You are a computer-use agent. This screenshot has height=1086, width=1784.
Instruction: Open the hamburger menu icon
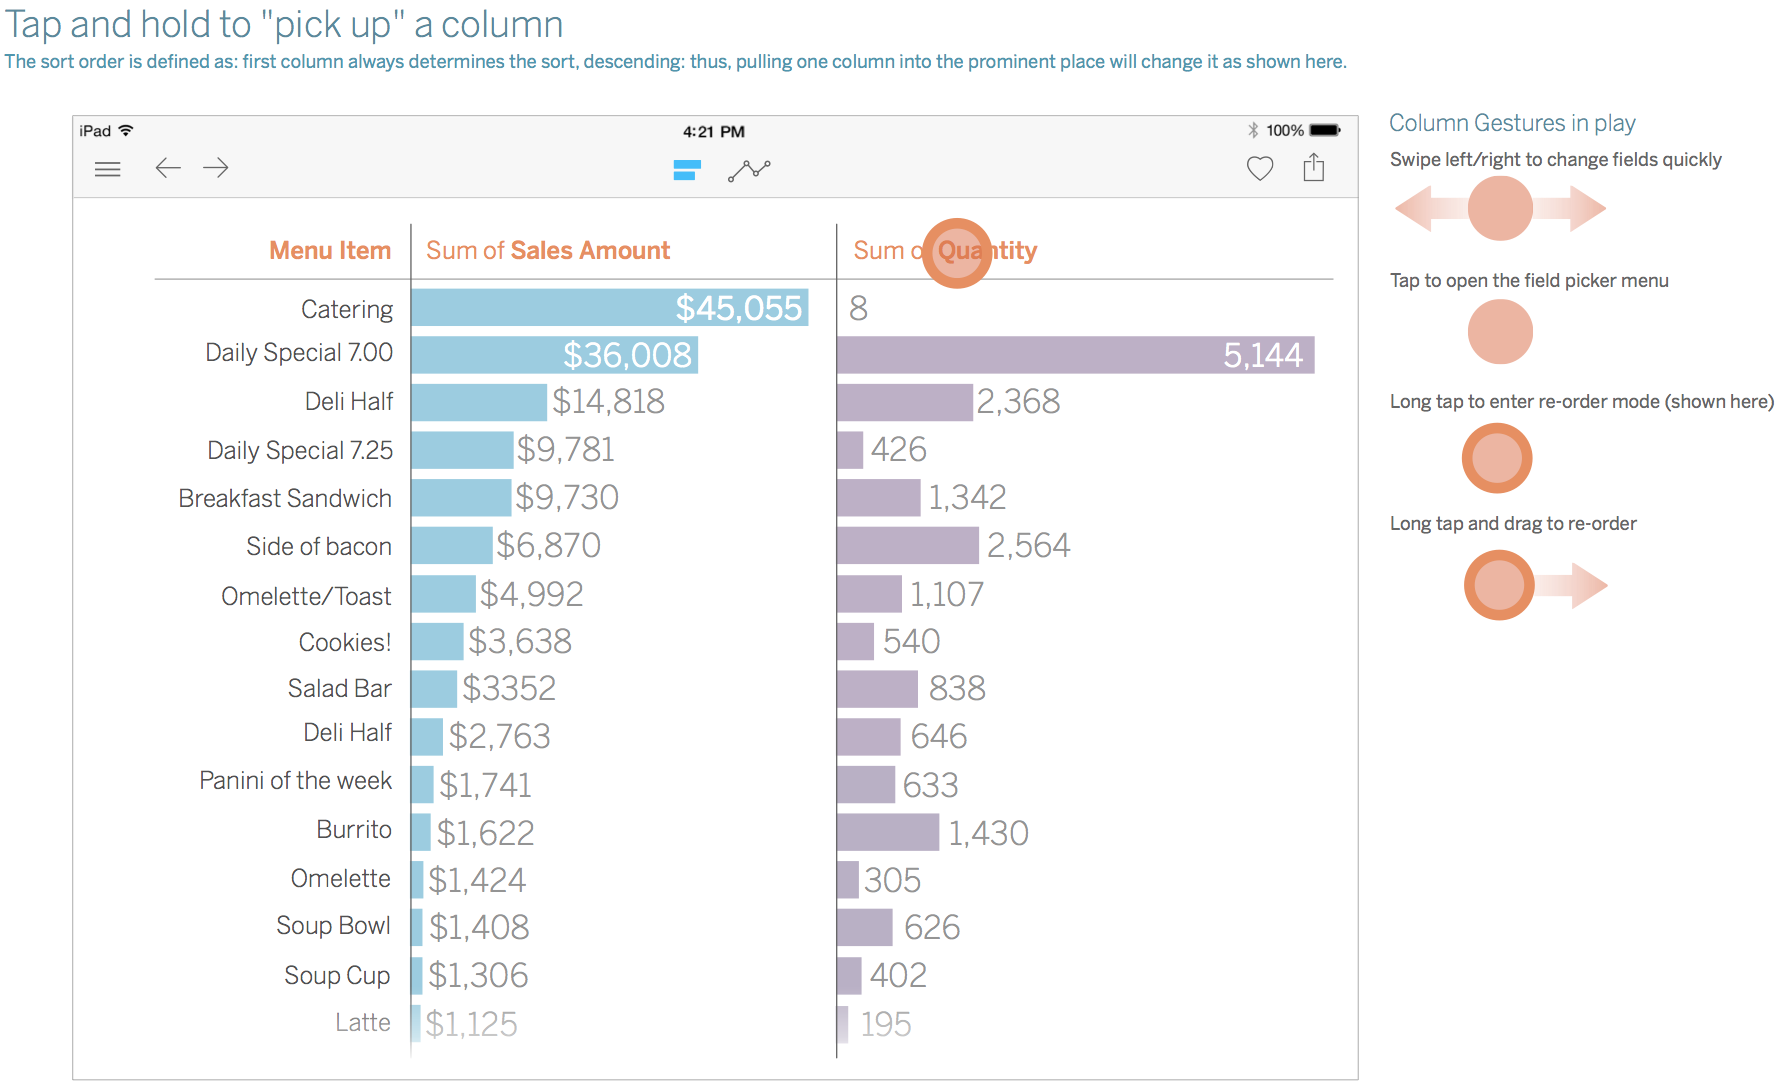(107, 169)
